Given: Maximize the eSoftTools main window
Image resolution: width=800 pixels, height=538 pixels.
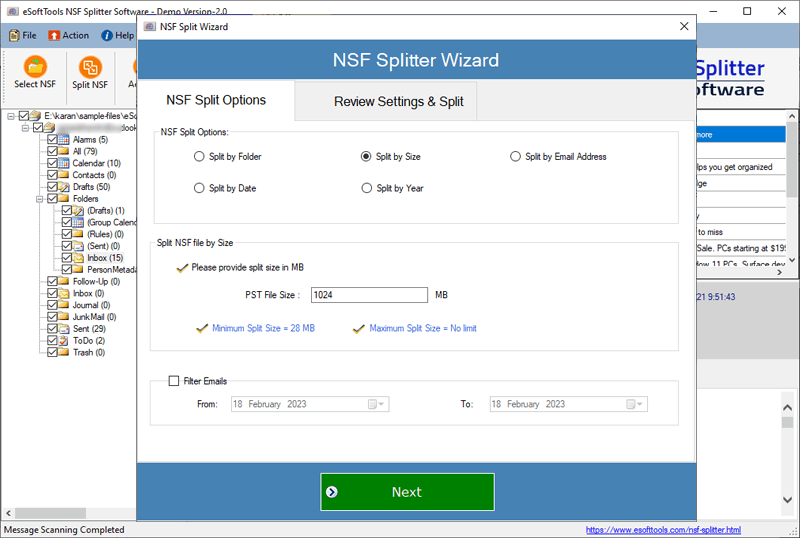Looking at the screenshot, I should pos(747,11).
